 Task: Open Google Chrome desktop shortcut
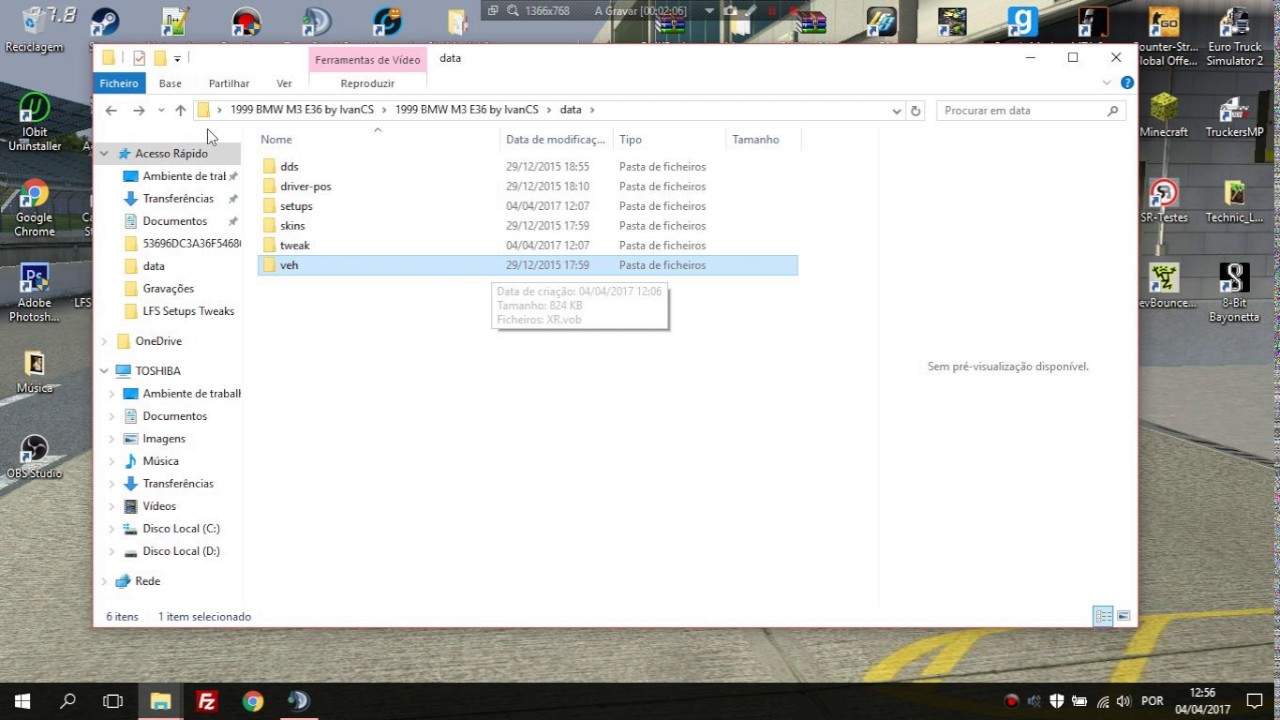click(x=34, y=209)
